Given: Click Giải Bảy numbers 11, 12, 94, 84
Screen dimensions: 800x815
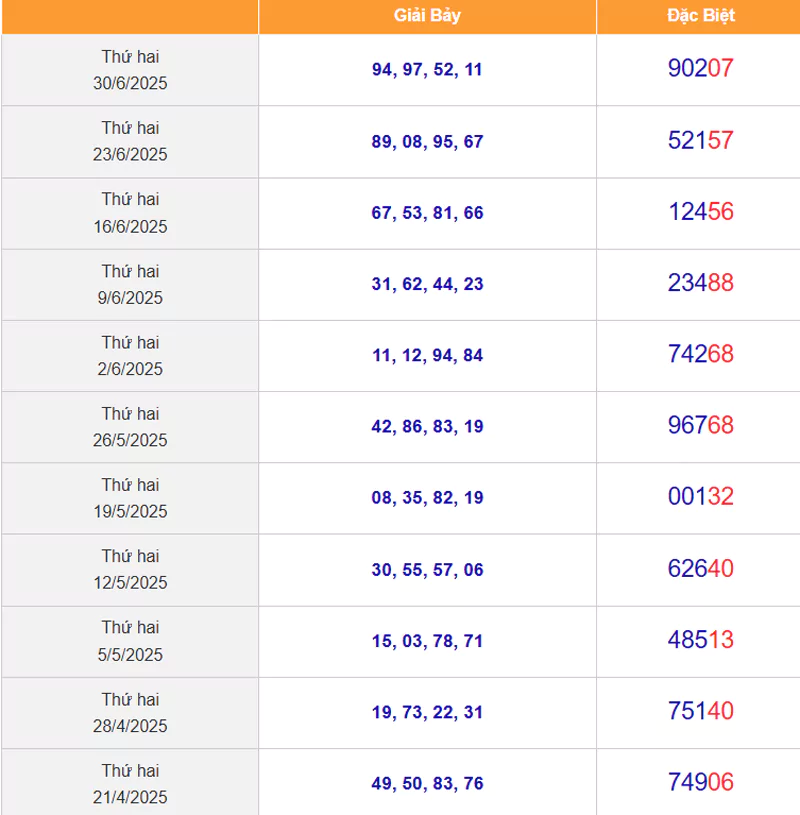Looking at the screenshot, I should 427,355.
